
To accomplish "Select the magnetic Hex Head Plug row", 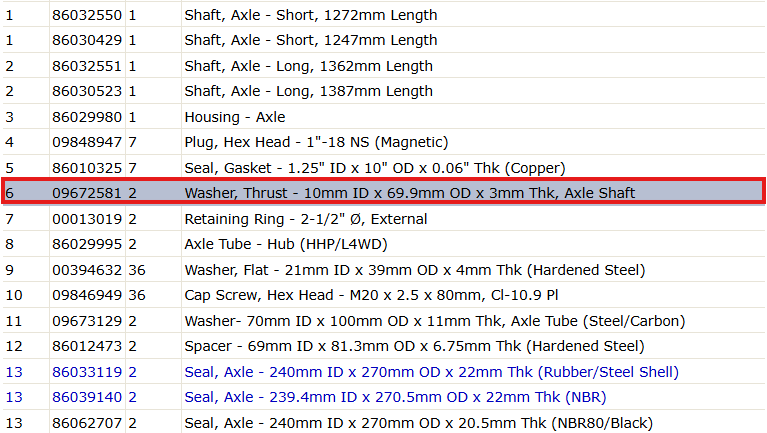I will pos(384,142).
